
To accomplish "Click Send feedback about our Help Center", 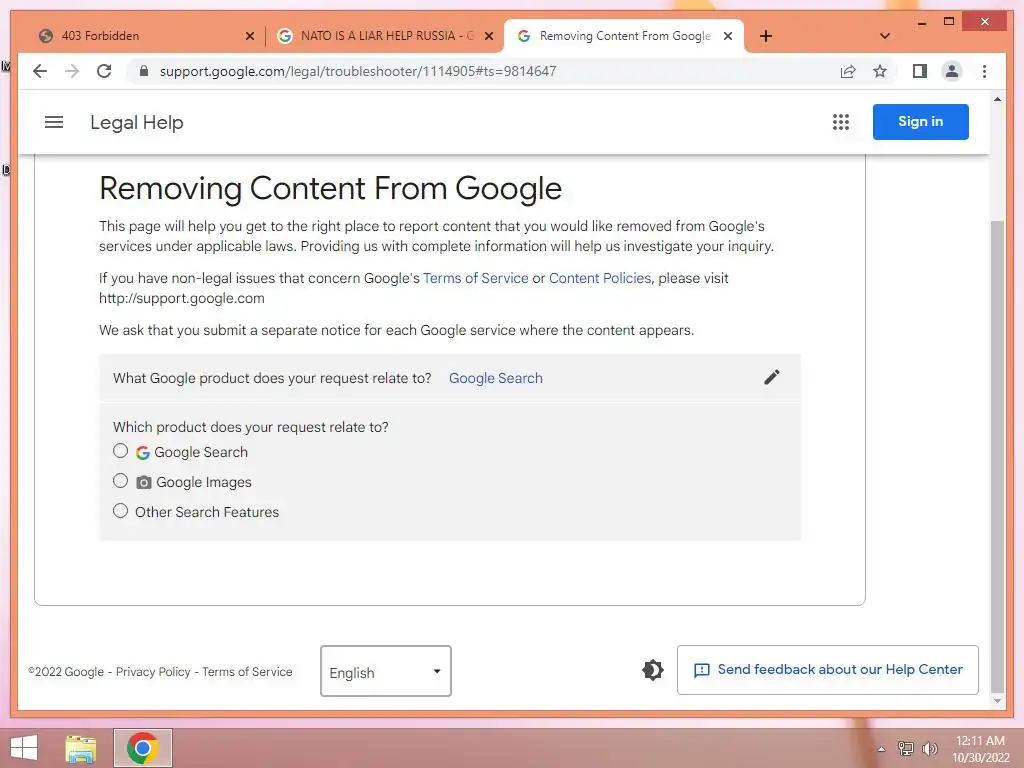I will point(827,670).
